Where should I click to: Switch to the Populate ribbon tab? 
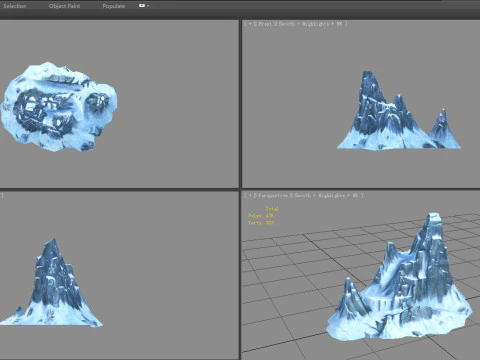[114, 6]
